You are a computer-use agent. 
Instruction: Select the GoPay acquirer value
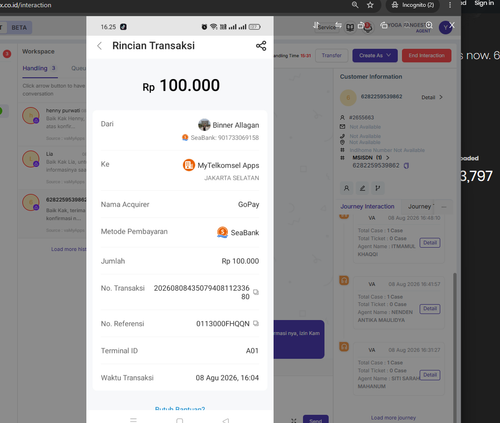point(248,204)
